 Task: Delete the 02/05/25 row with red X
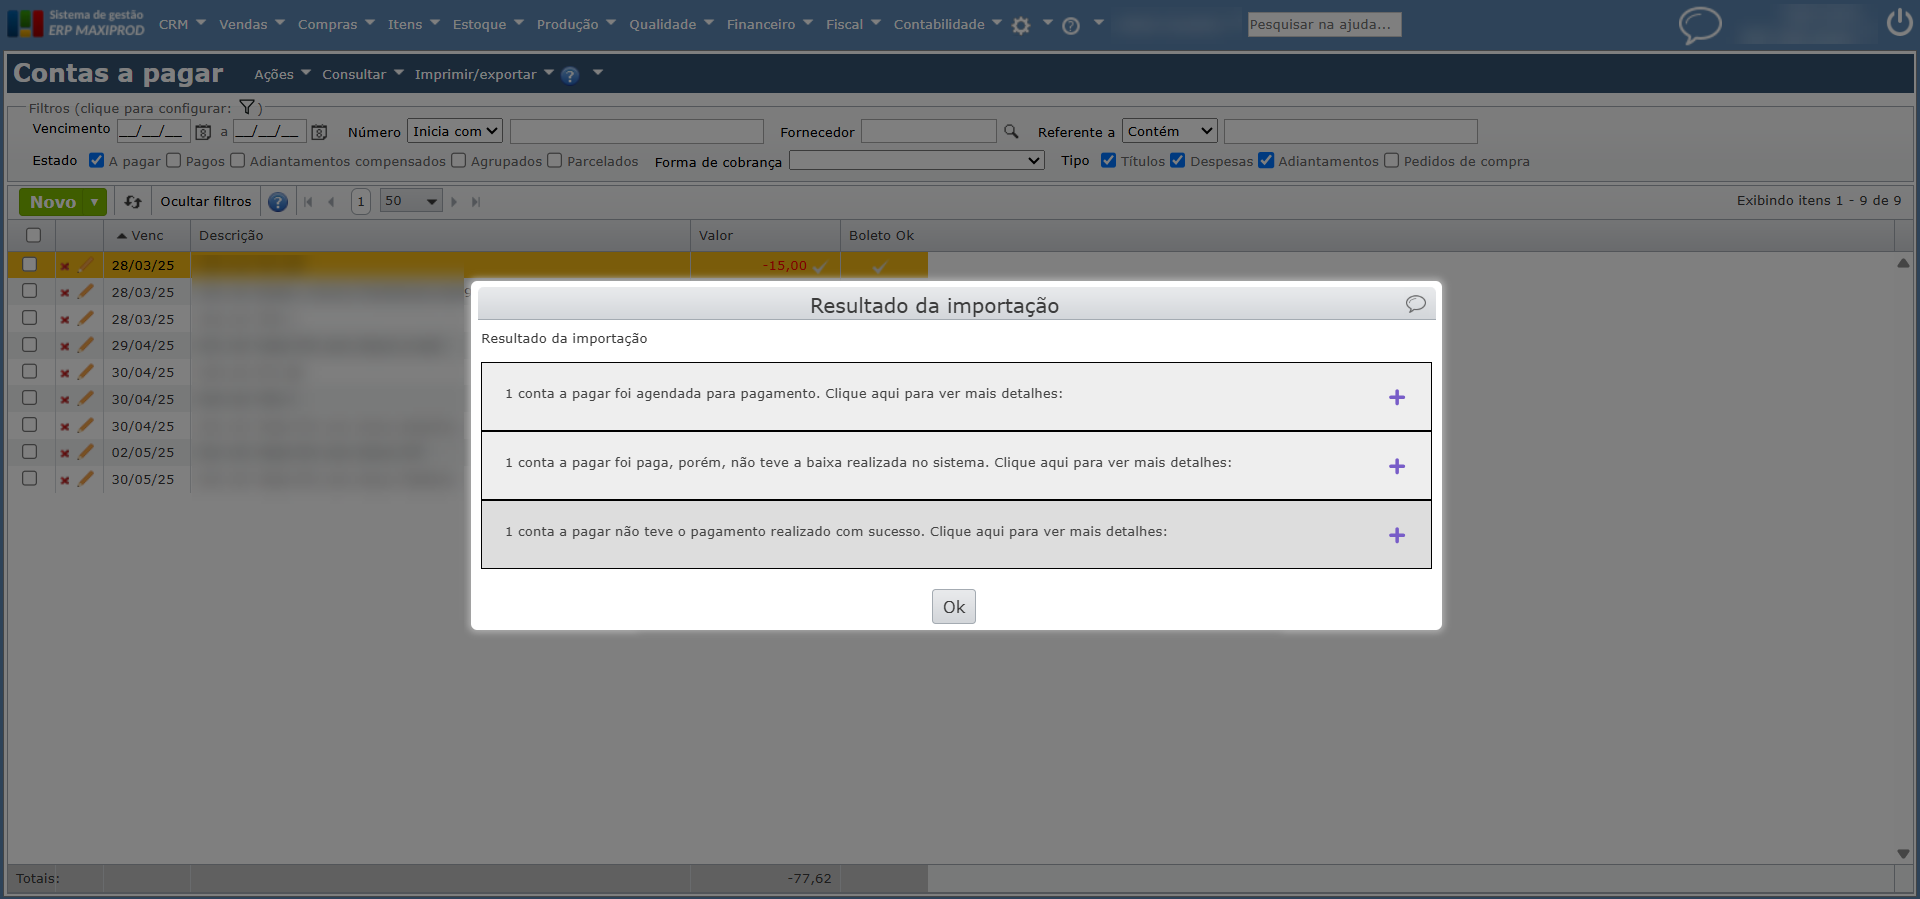(x=64, y=453)
